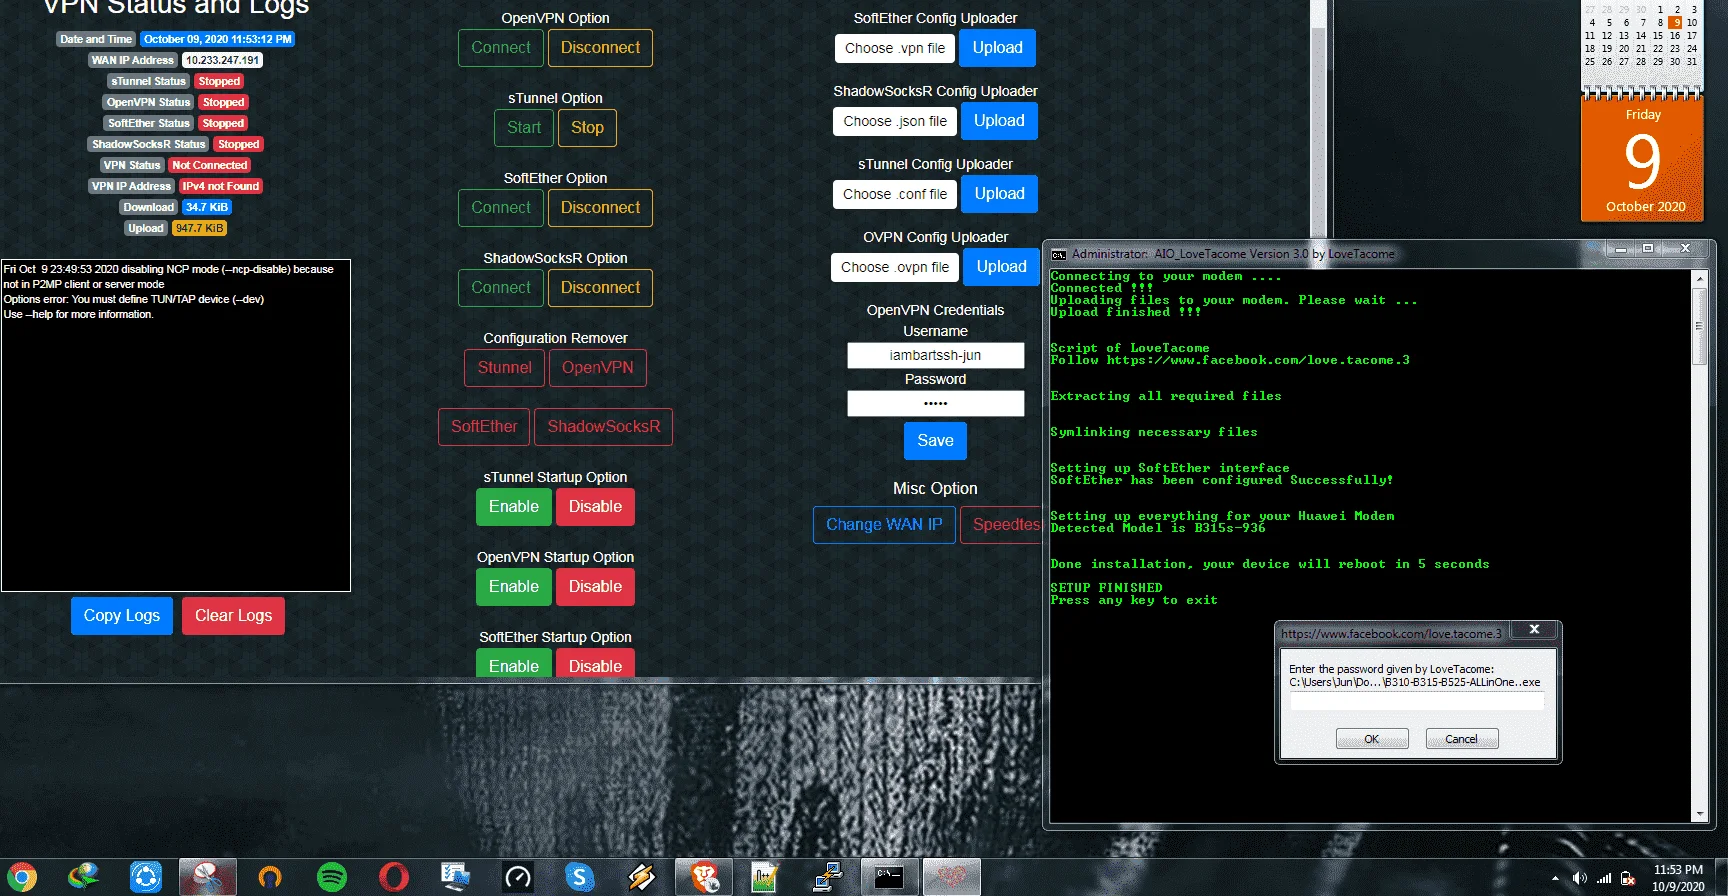1728x896 pixels.
Task: Upload the SoftEther config file
Action: click(x=998, y=48)
